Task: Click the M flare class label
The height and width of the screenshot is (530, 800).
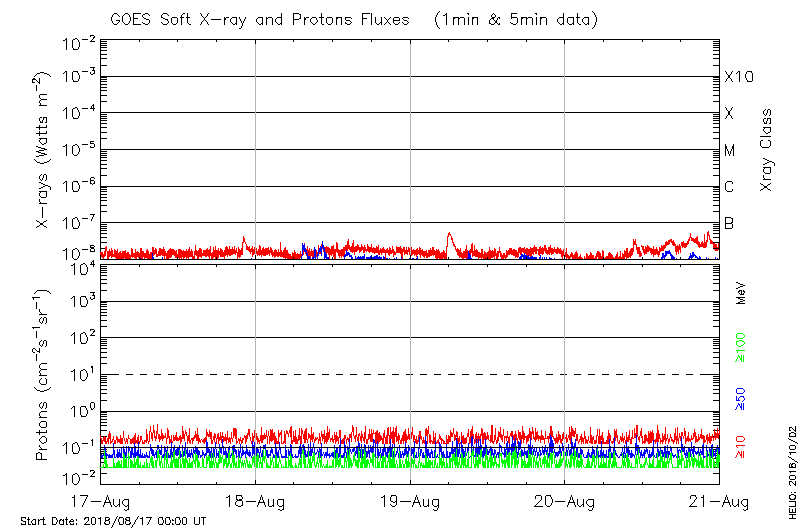Action: tap(730, 151)
